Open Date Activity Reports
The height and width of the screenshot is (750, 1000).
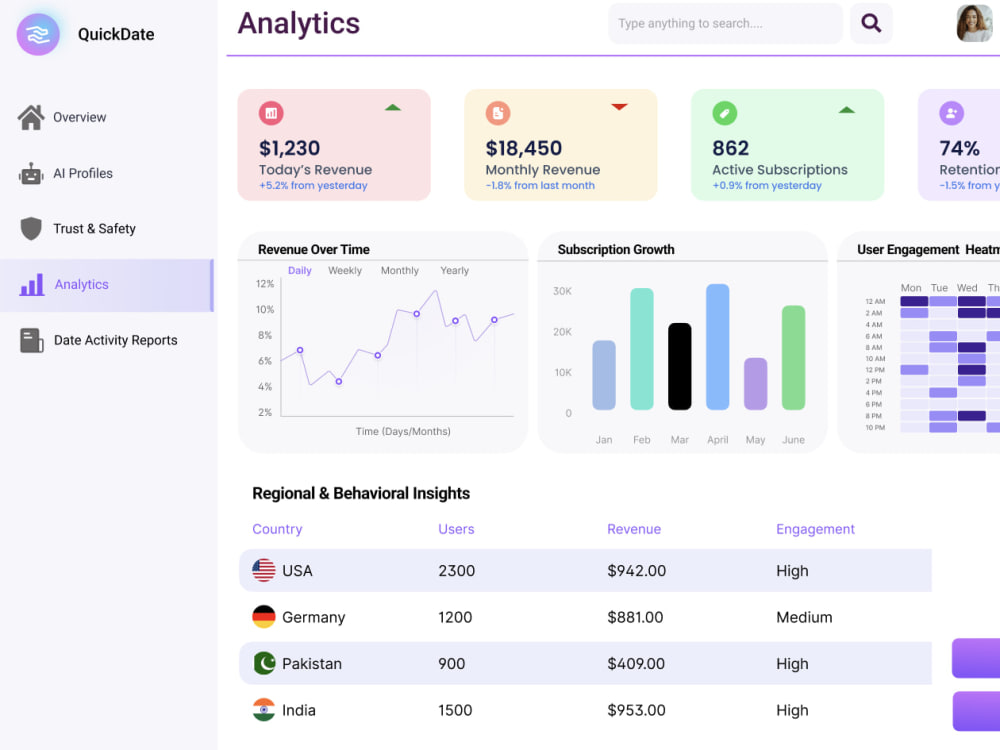tap(115, 341)
